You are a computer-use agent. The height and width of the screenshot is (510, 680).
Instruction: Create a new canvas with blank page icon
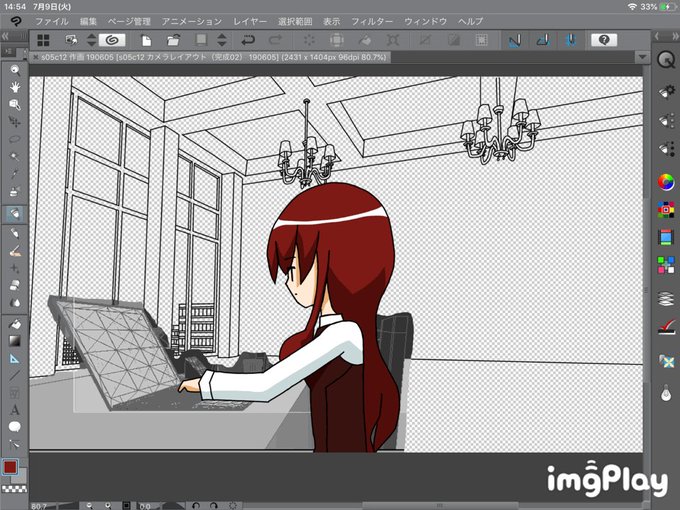(x=147, y=40)
